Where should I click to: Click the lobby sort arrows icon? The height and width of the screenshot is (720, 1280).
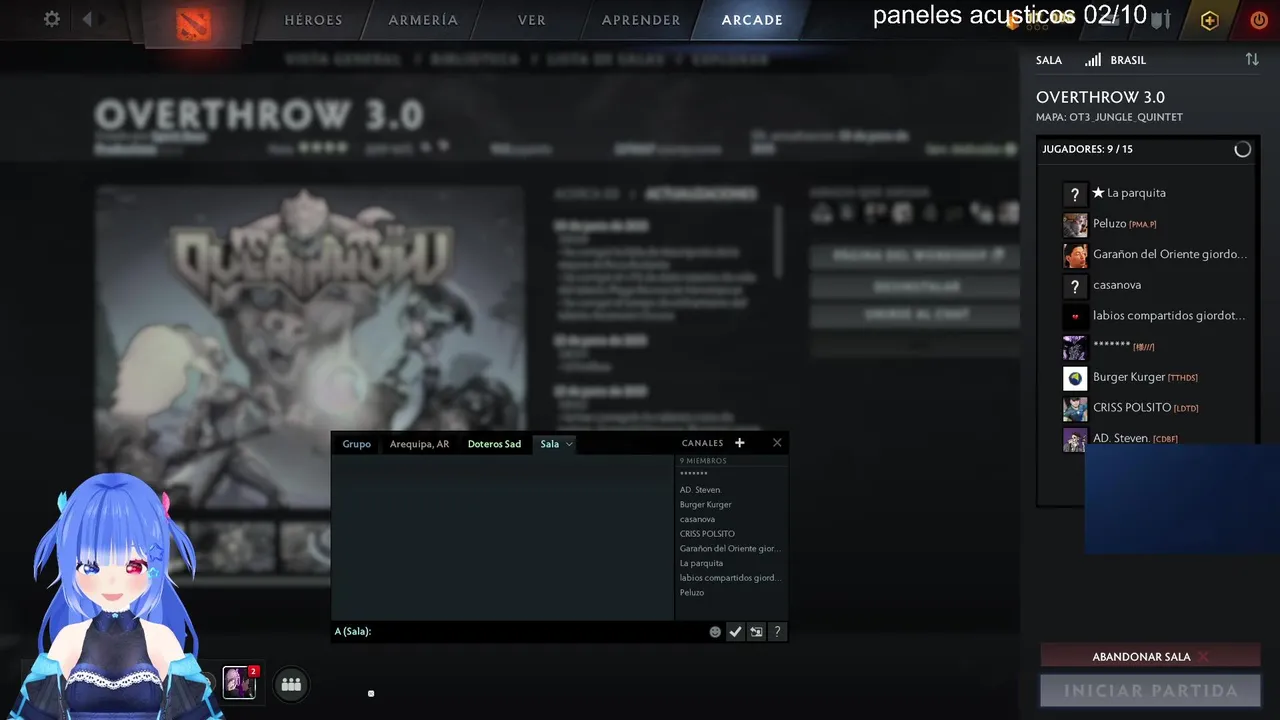point(1252,60)
